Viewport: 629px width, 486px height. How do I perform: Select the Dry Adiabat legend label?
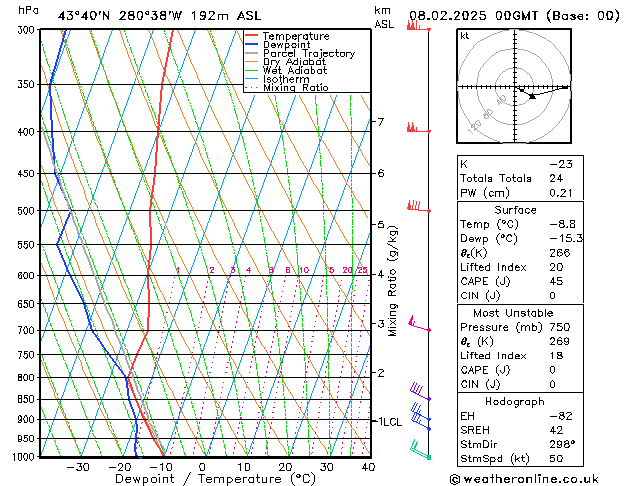[294, 62]
